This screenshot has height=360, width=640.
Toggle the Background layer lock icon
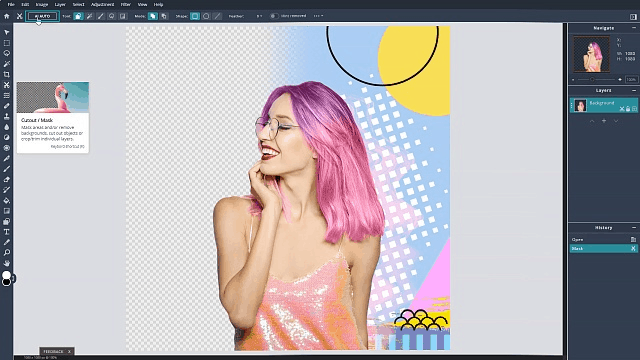[628, 109]
